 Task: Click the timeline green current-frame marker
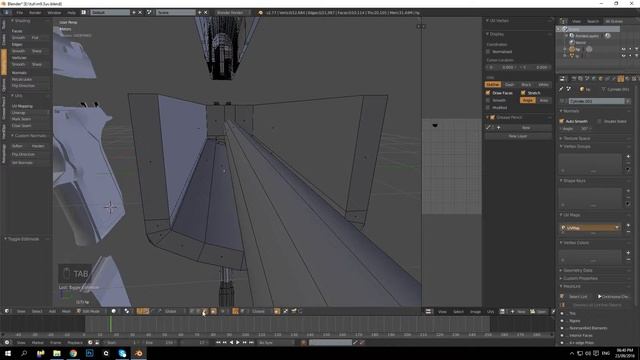pos(110,324)
